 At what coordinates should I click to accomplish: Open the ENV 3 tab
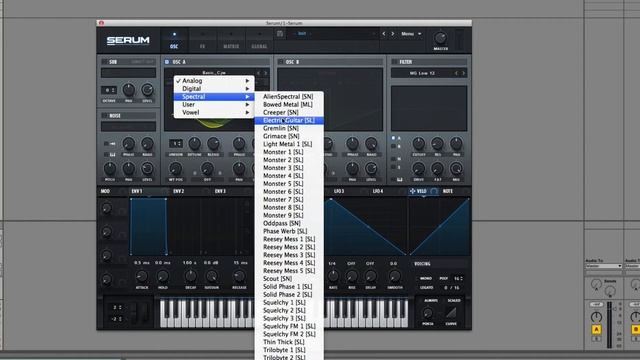(x=220, y=191)
